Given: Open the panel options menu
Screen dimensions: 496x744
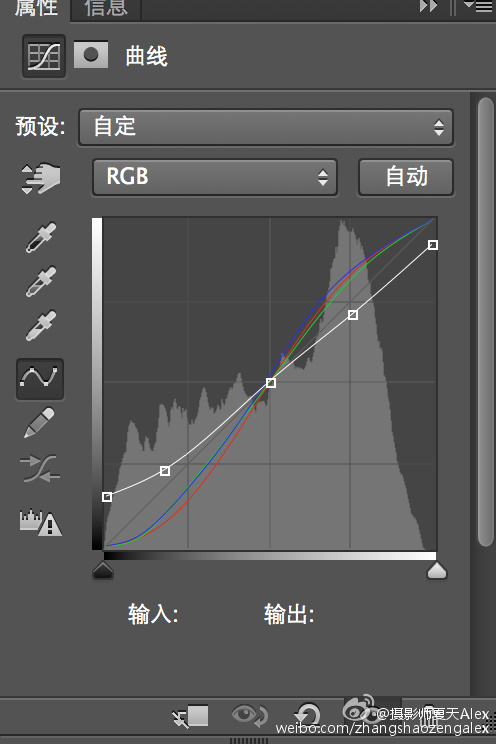Looking at the screenshot, I should [x=478, y=6].
